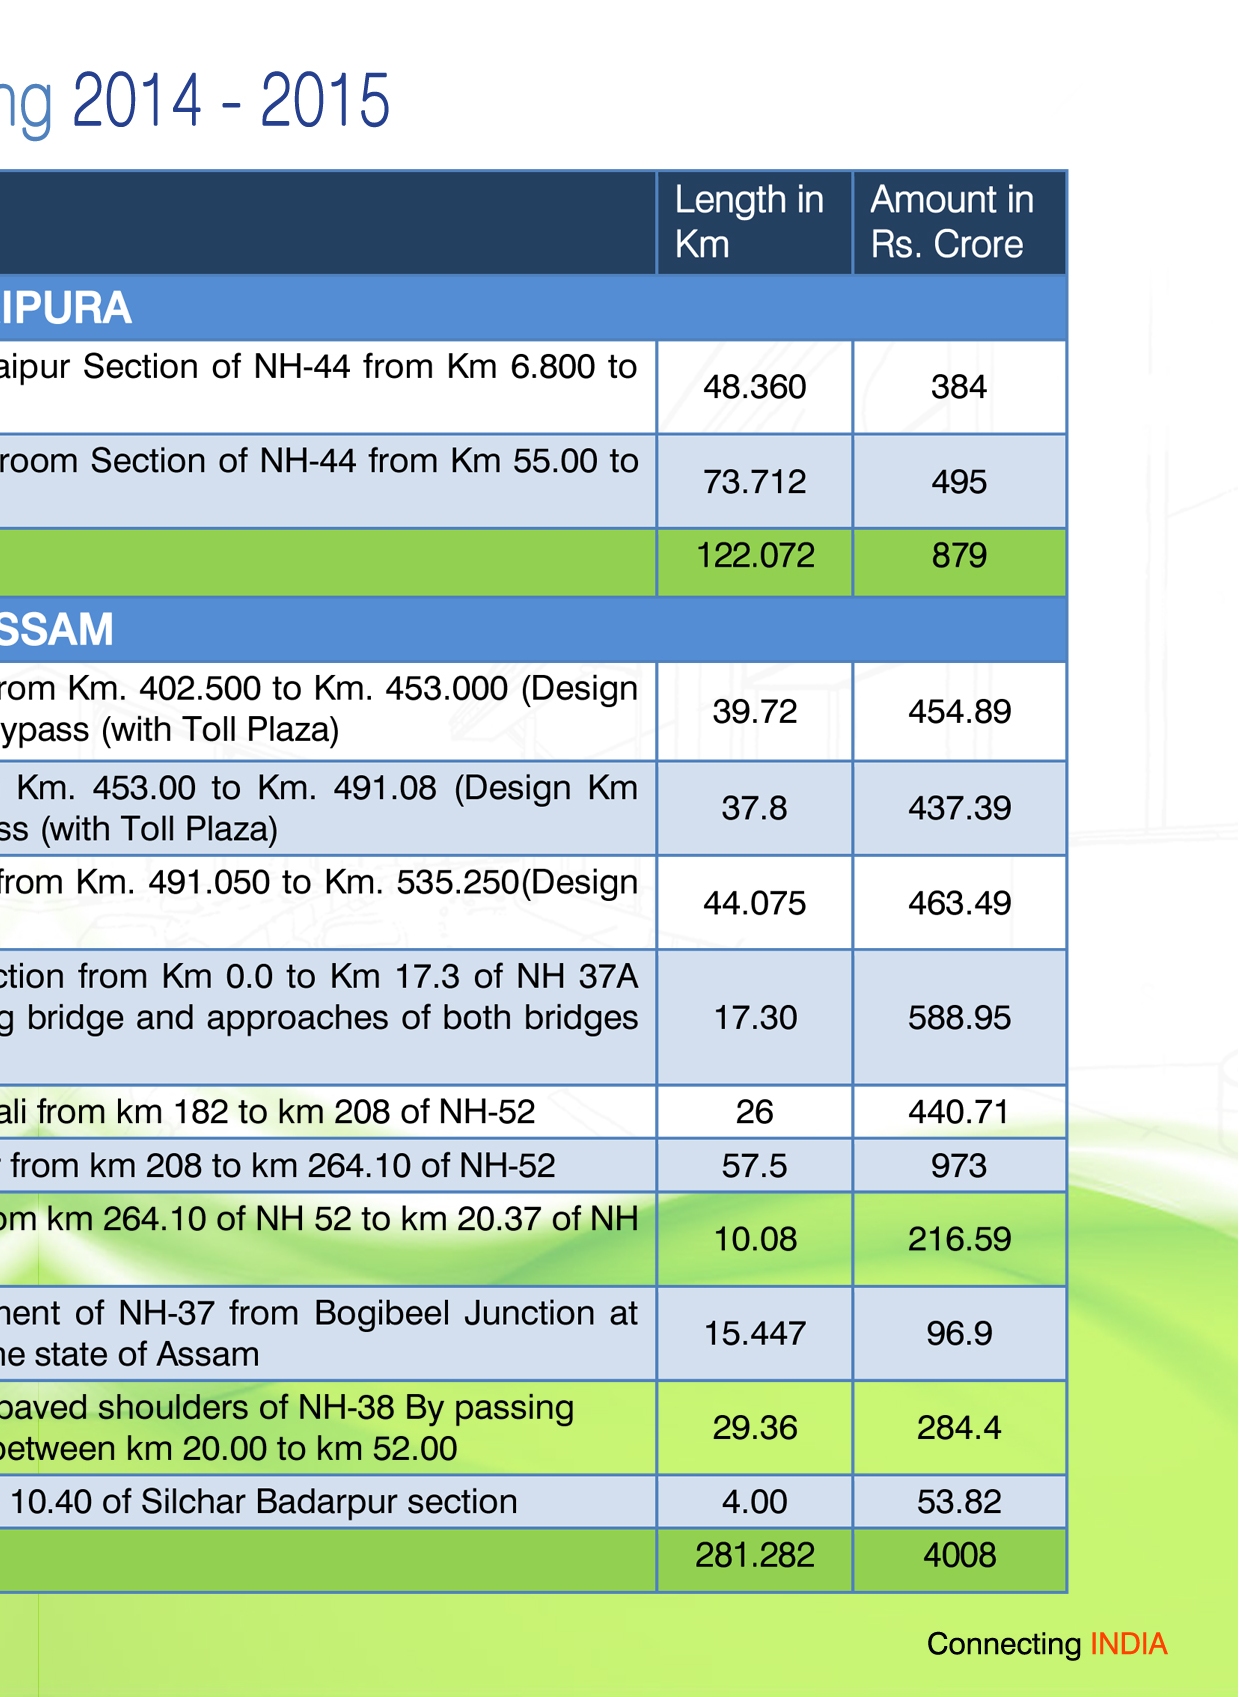Select the length value 73.712

click(x=754, y=482)
